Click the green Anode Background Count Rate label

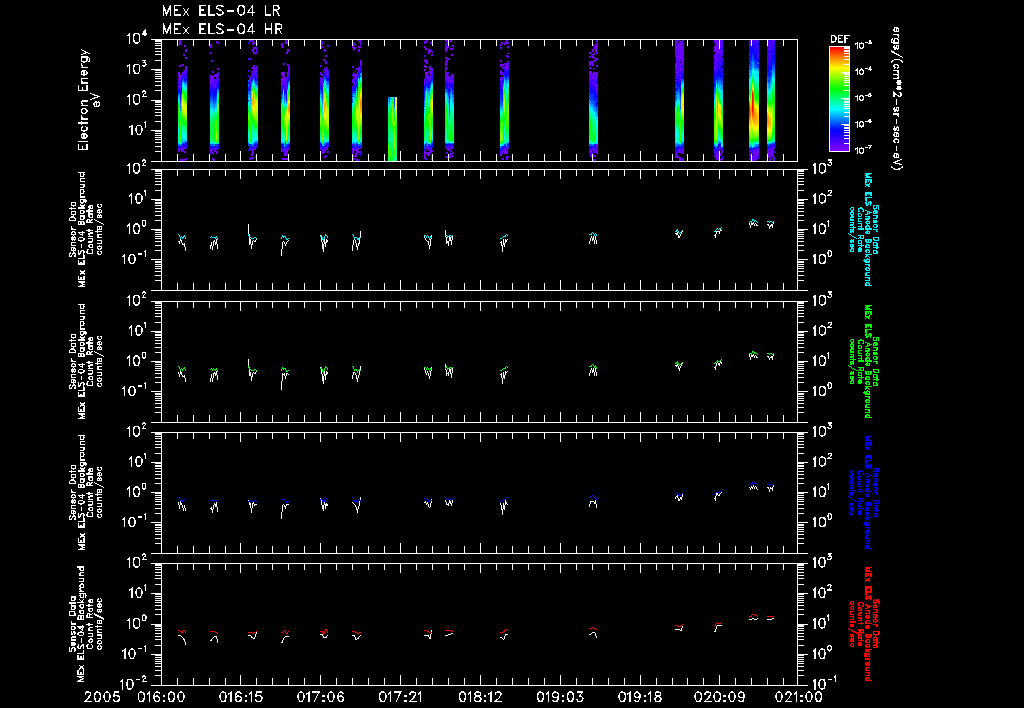[862, 361]
